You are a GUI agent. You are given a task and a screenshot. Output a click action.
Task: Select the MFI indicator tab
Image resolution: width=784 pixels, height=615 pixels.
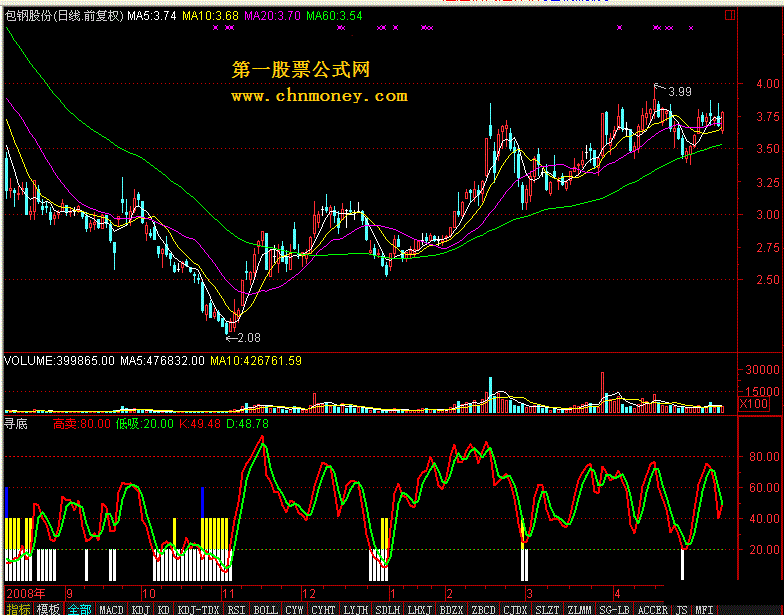704,609
